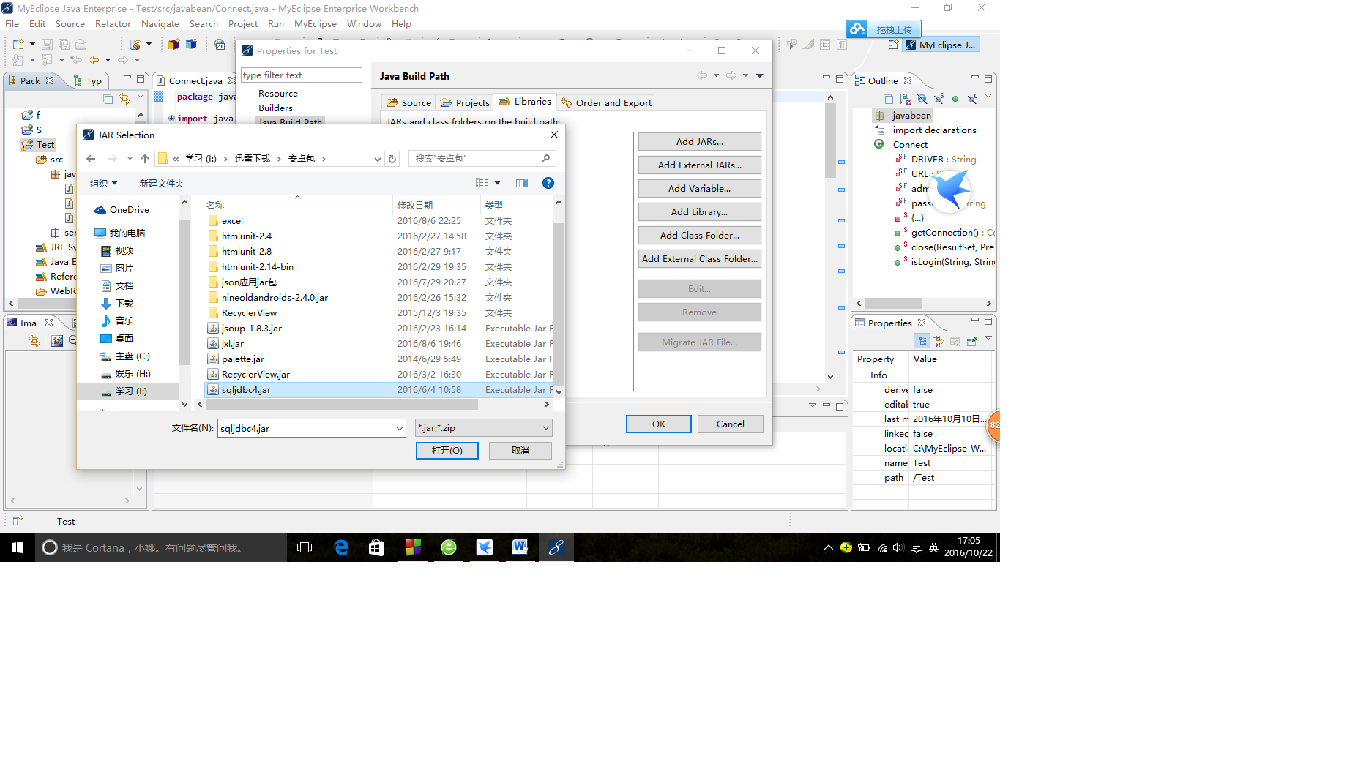This screenshot has width=1366, height=768.
Task: Select jxl.jar file
Action: coord(378,343)
